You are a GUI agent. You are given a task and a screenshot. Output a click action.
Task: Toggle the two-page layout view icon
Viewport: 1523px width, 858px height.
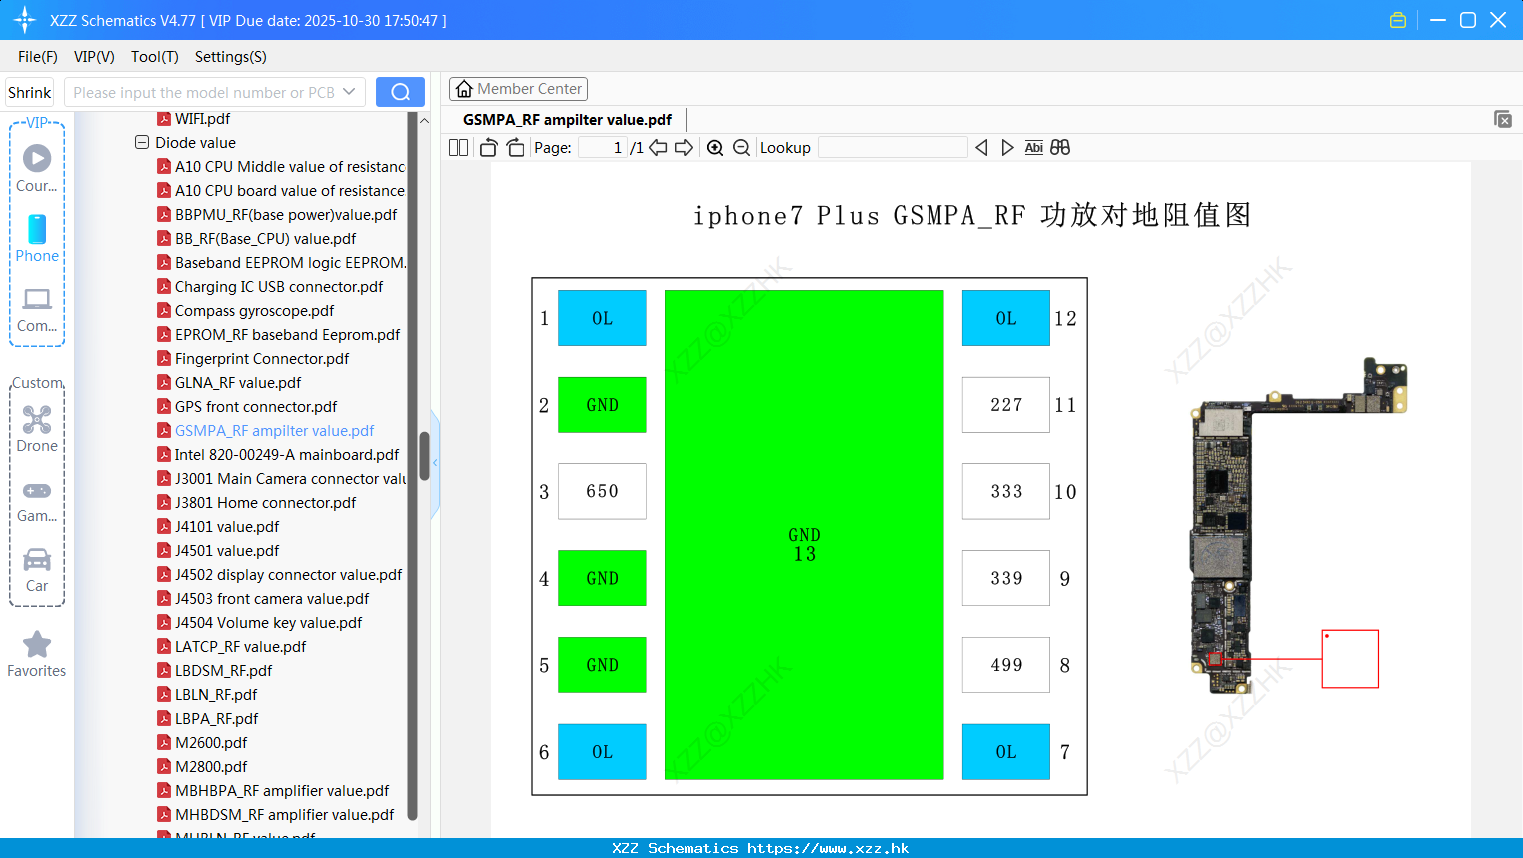coord(458,147)
